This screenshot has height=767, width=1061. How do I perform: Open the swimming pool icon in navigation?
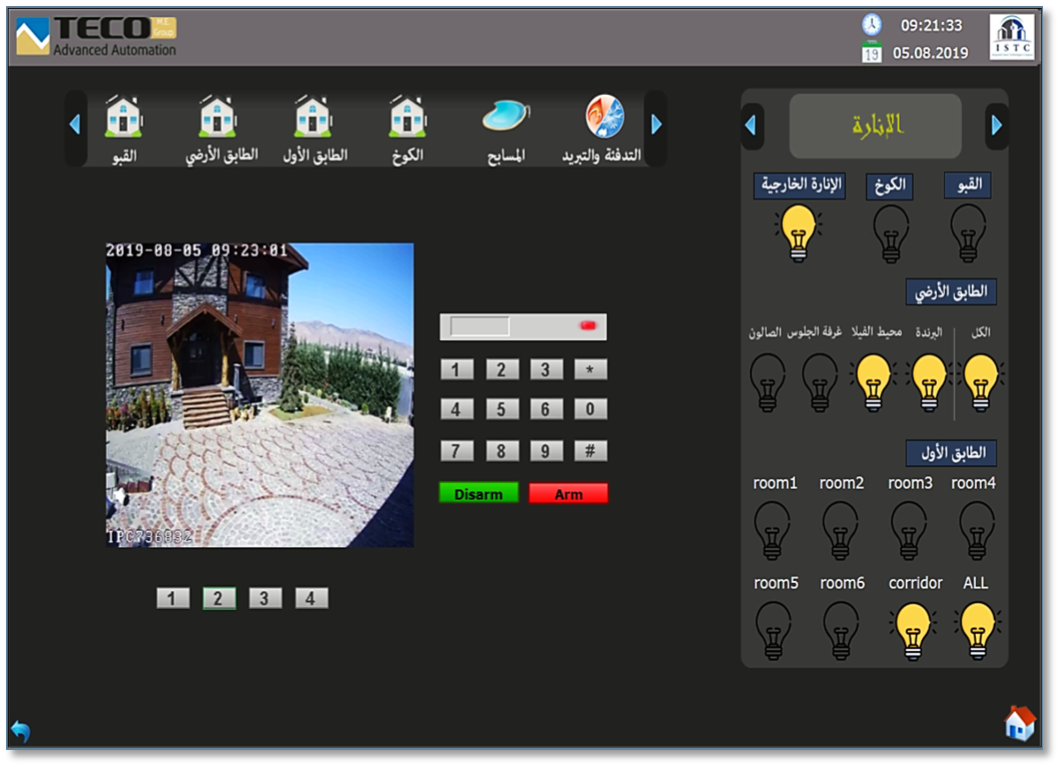(x=505, y=117)
